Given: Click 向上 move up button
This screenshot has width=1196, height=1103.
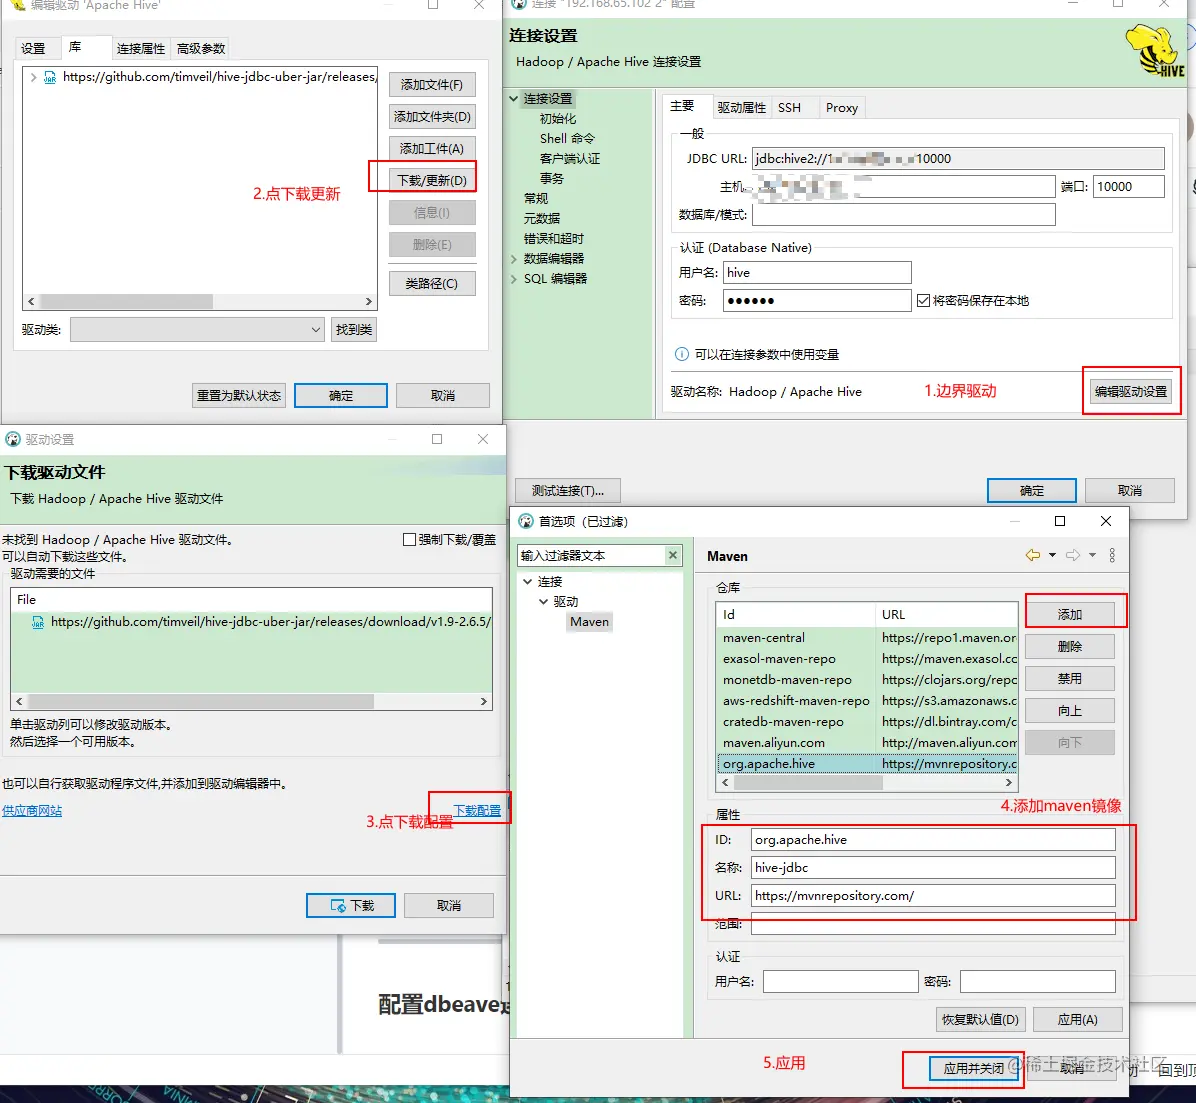Looking at the screenshot, I should pyautogui.click(x=1069, y=710).
